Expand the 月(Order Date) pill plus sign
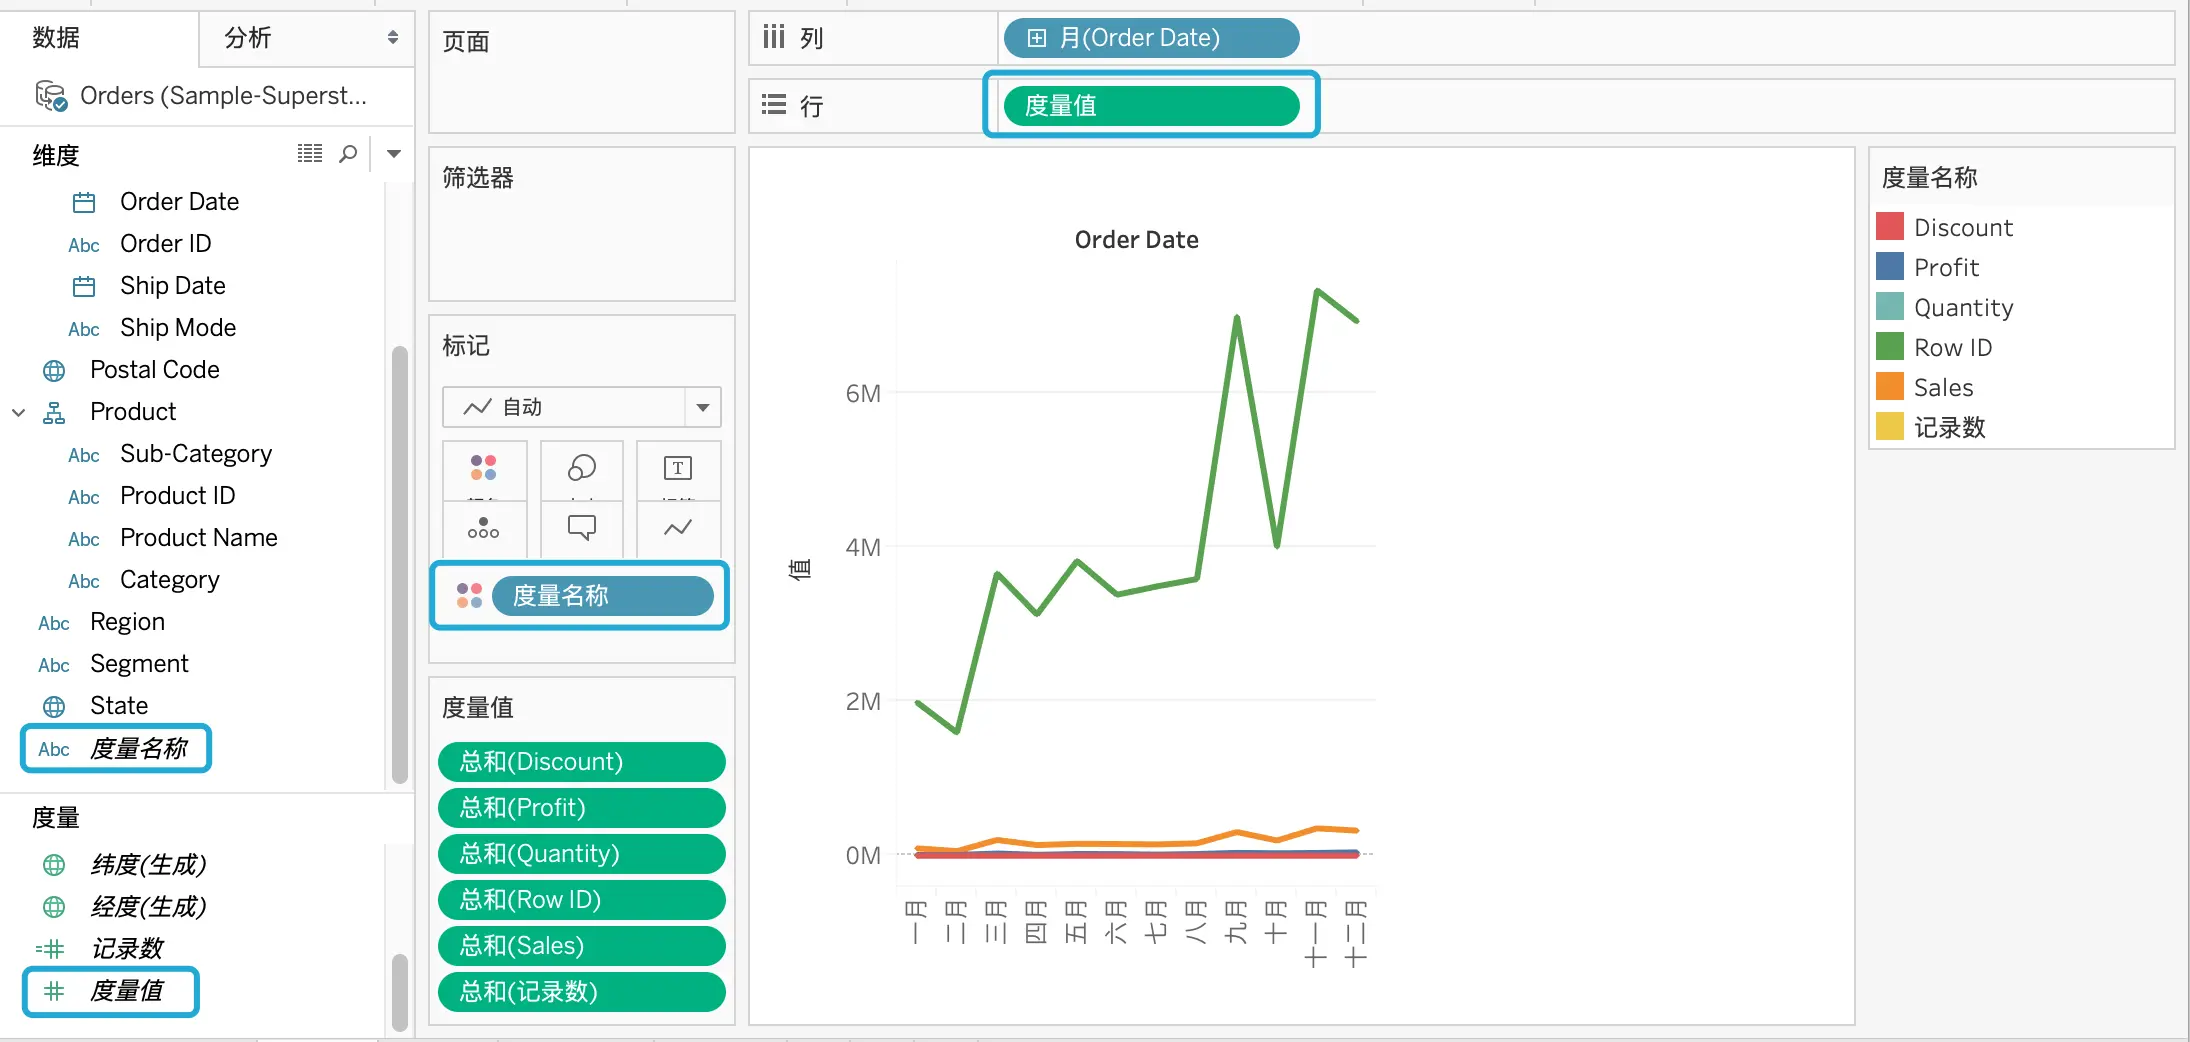Screen dimensions: 2190x1042 (x=1037, y=38)
